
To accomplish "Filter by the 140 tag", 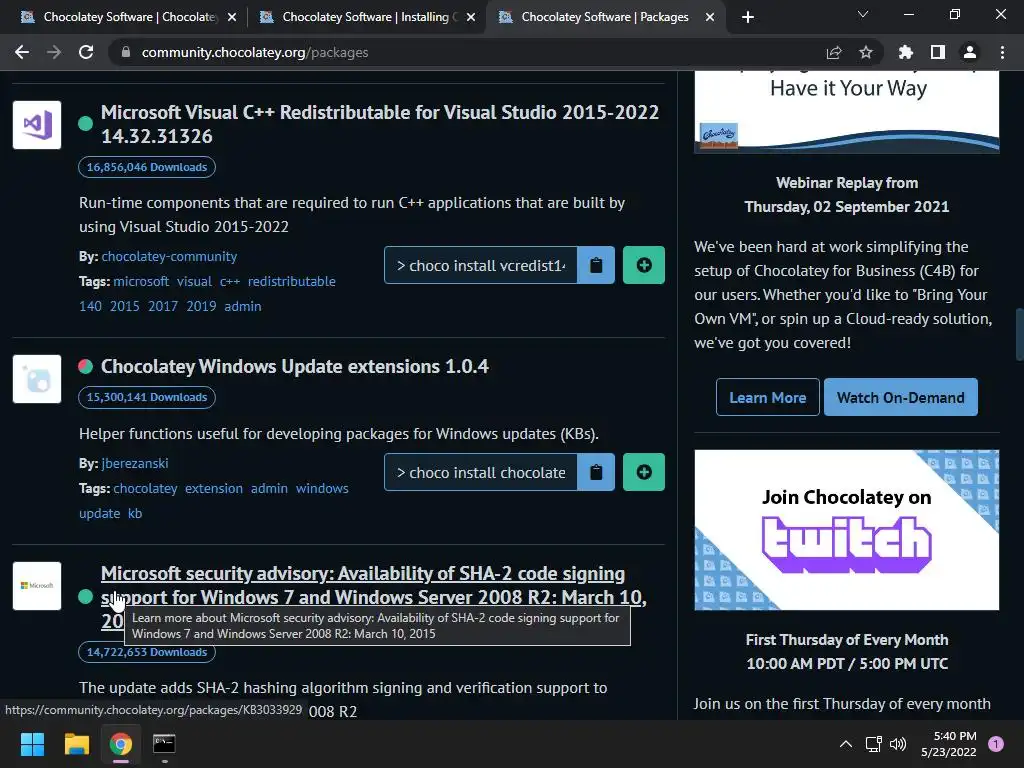I will tap(90, 306).
